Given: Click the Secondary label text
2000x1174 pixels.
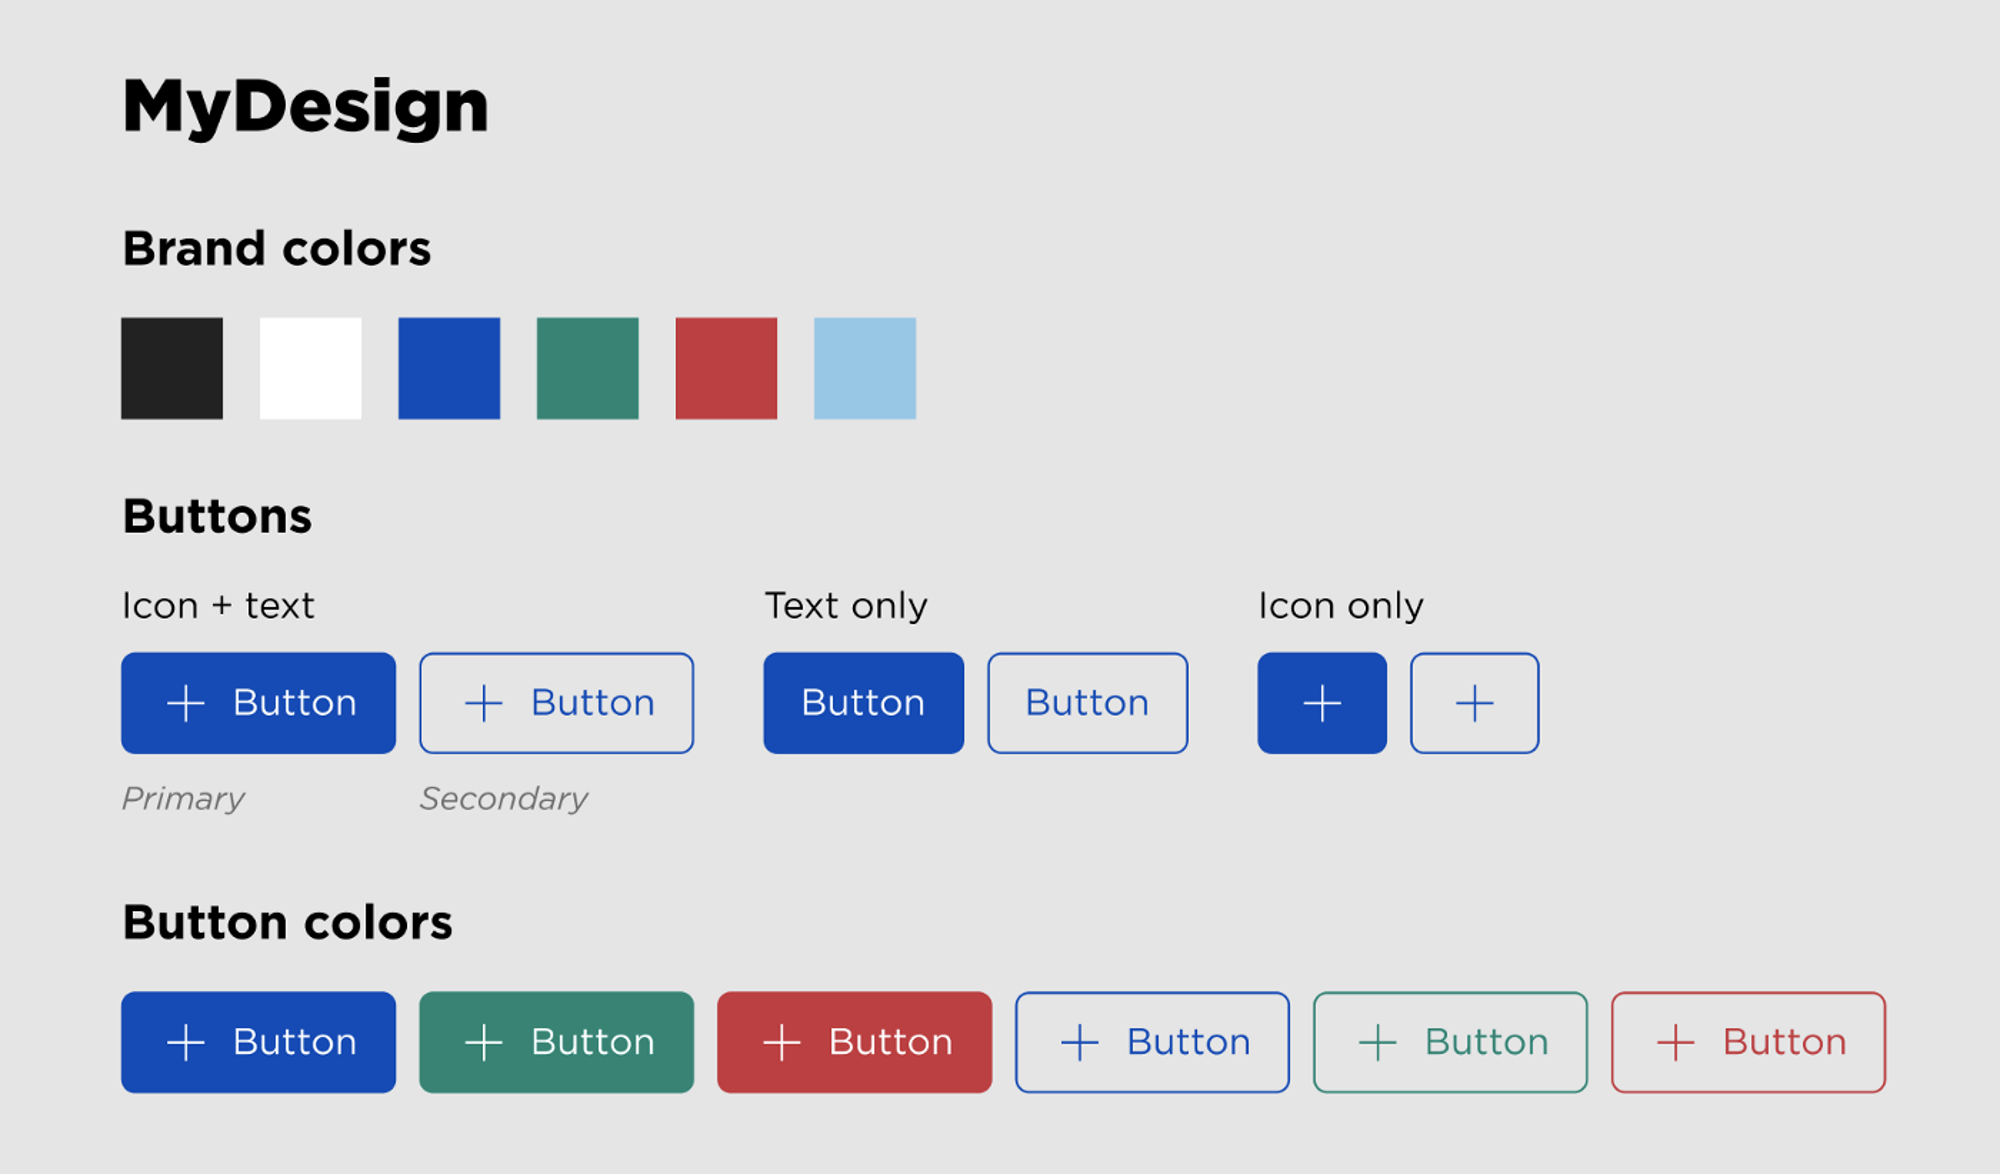Looking at the screenshot, I should [504, 799].
